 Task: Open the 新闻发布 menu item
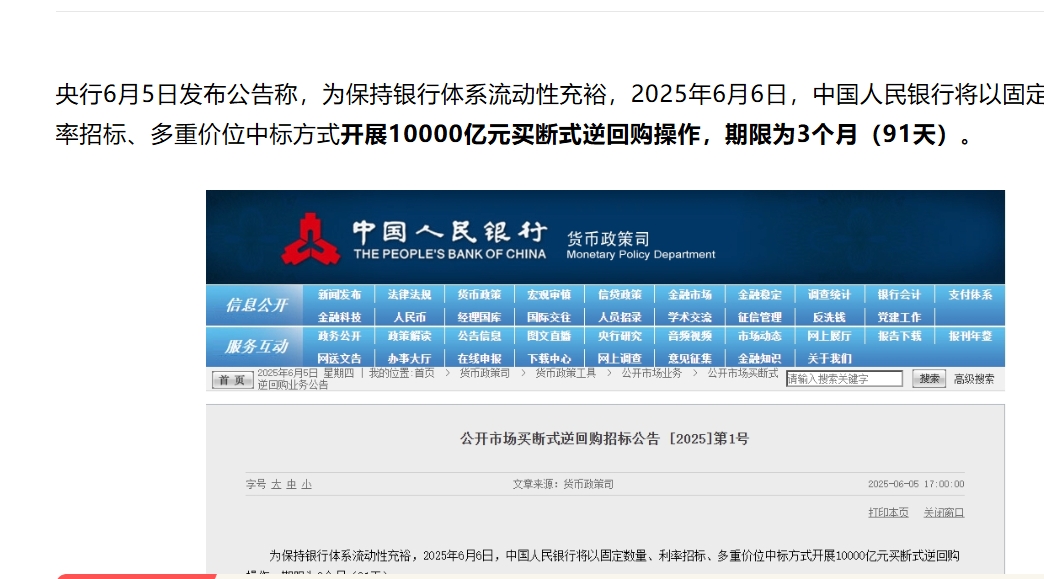click(x=339, y=295)
